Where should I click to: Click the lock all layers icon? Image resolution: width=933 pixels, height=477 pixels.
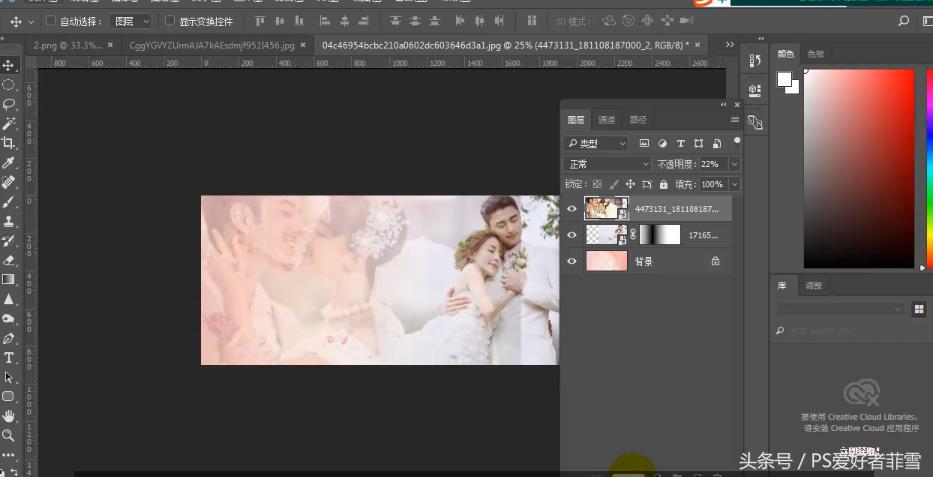[x=664, y=185]
